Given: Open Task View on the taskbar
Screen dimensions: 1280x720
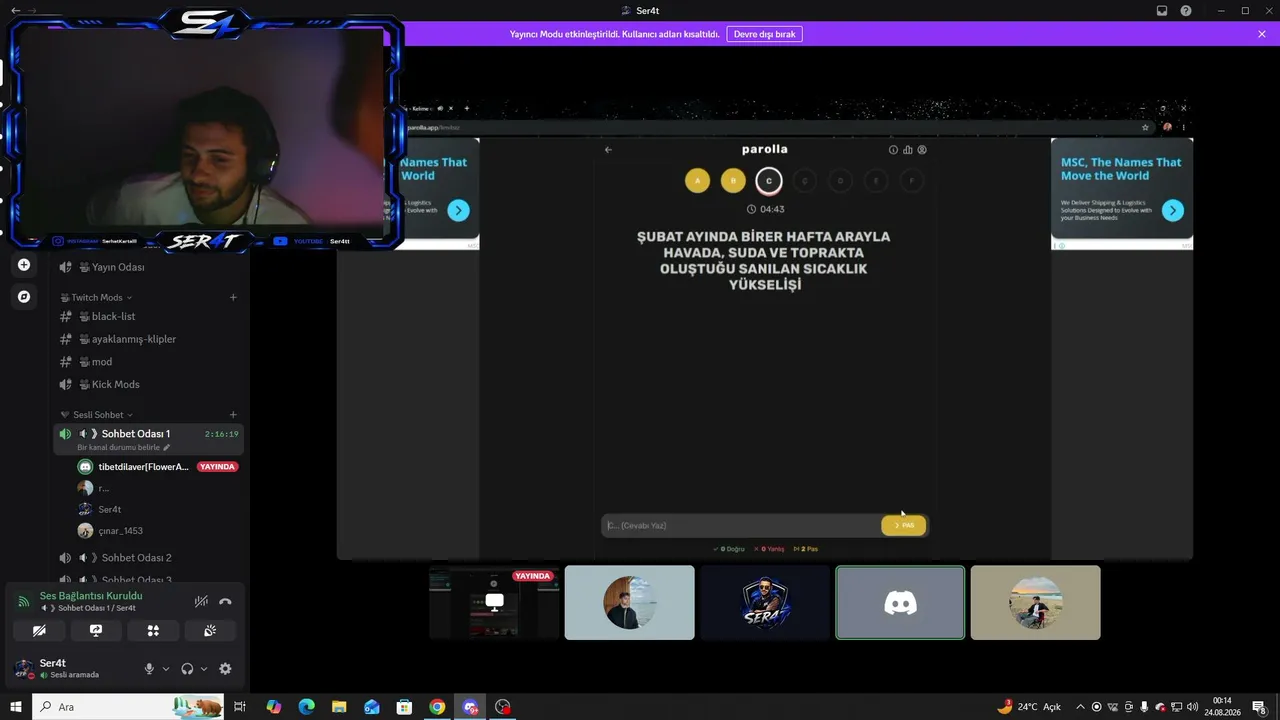Looking at the screenshot, I should [x=240, y=707].
